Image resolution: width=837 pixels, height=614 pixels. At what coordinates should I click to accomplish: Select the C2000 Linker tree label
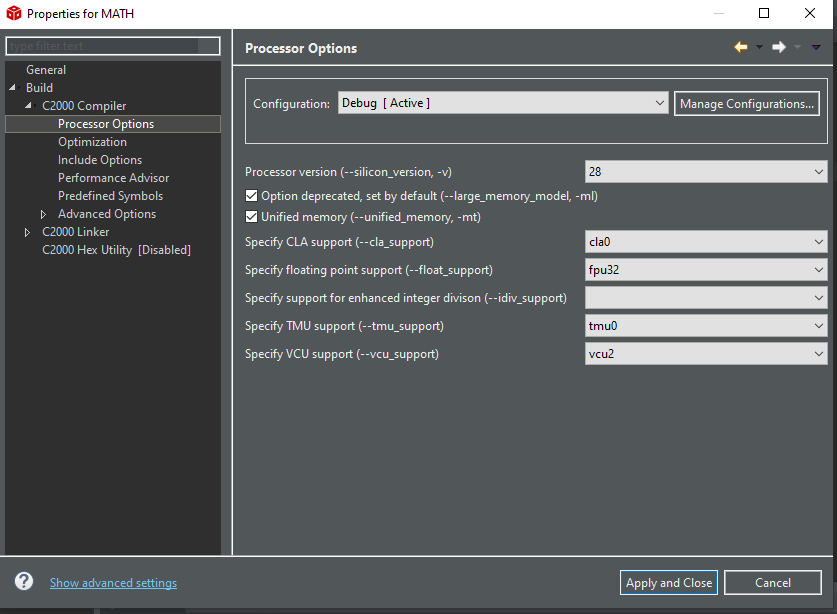click(x=75, y=232)
